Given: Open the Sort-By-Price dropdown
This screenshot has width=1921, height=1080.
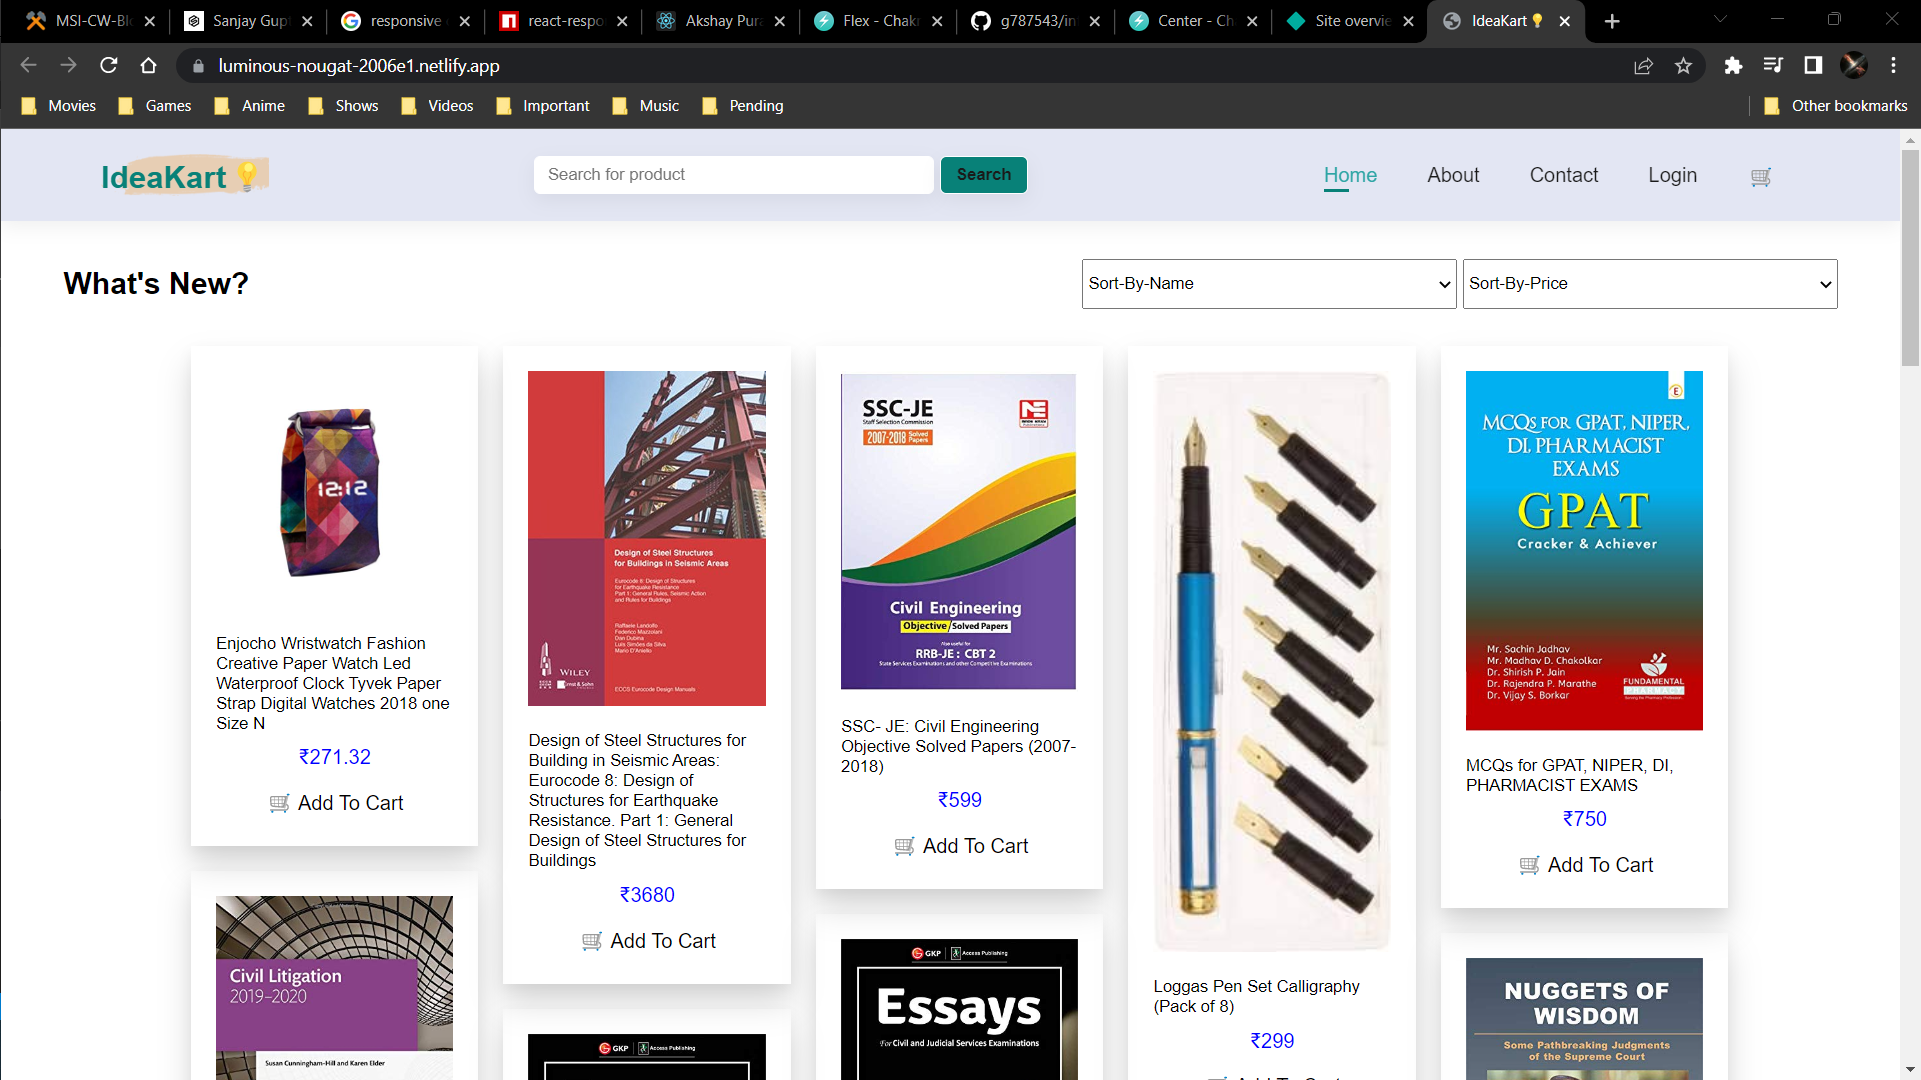Looking at the screenshot, I should [1649, 283].
